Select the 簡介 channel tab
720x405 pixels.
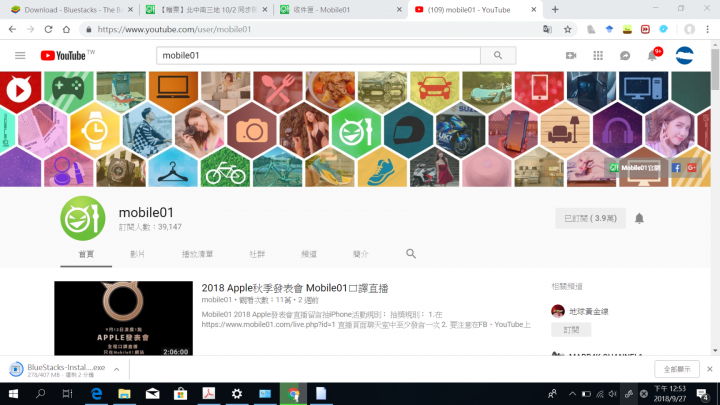pos(361,254)
